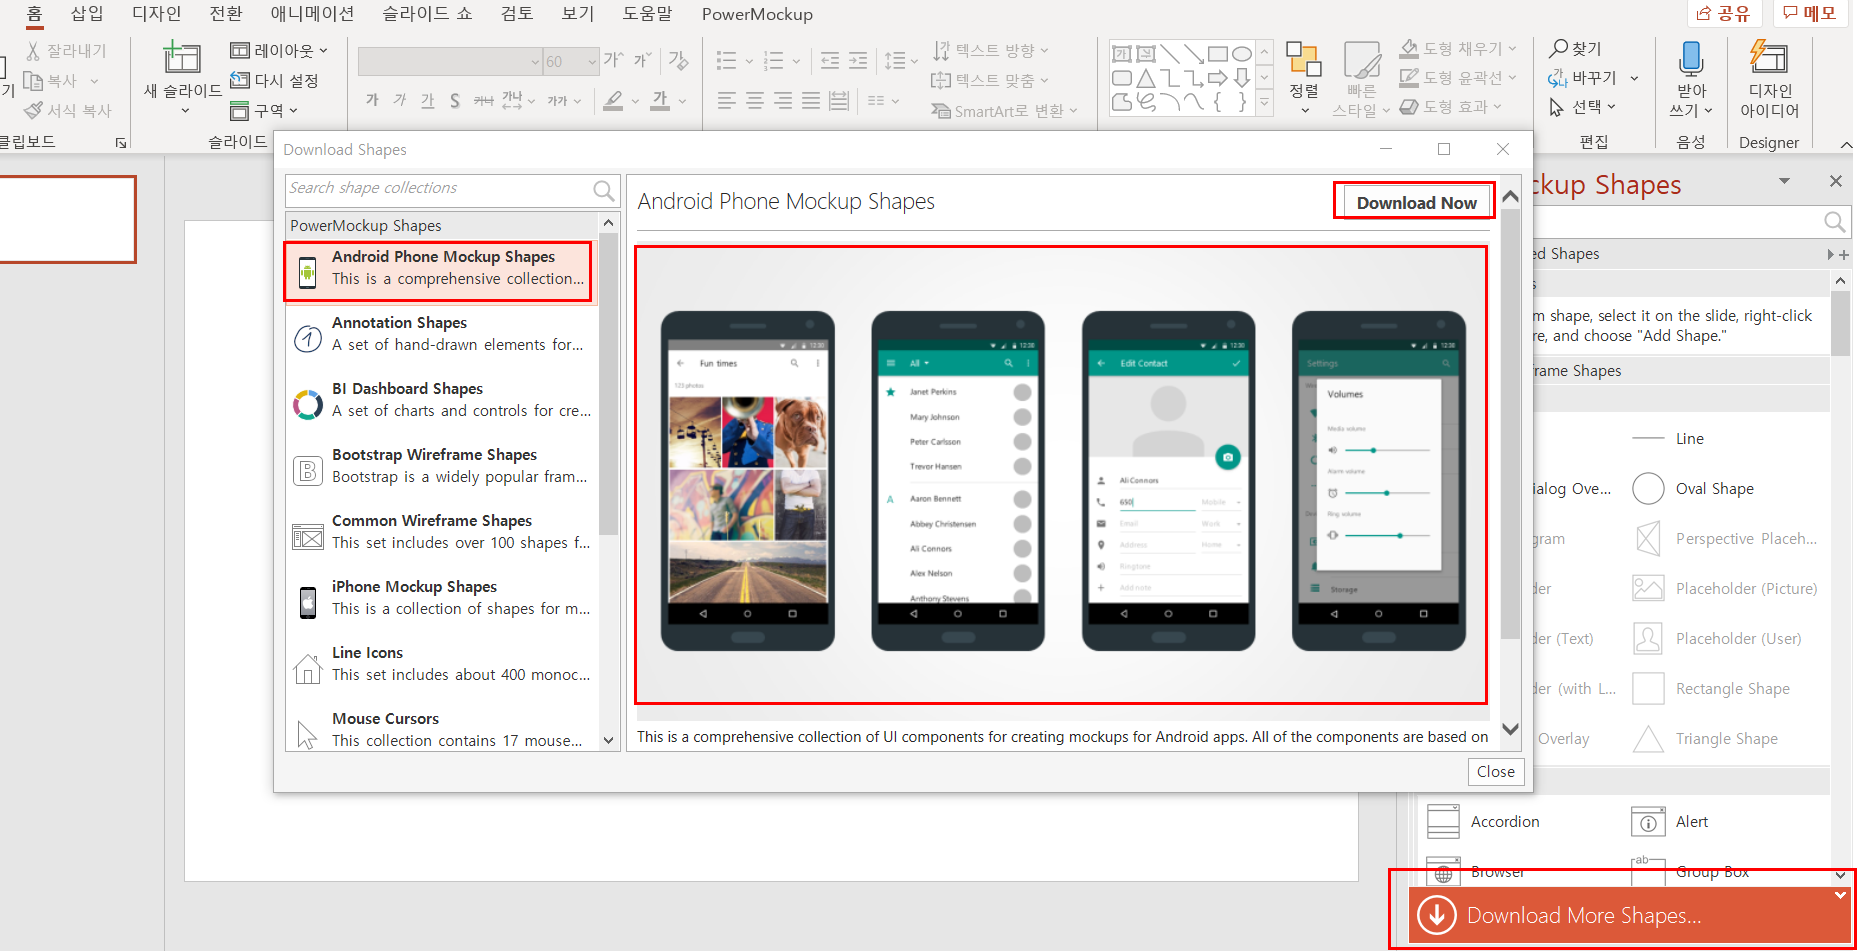Viewport: 1857px width, 951px height.
Task: Open the PowerMockup ribbon tab
Action: (x=757, y=14)
